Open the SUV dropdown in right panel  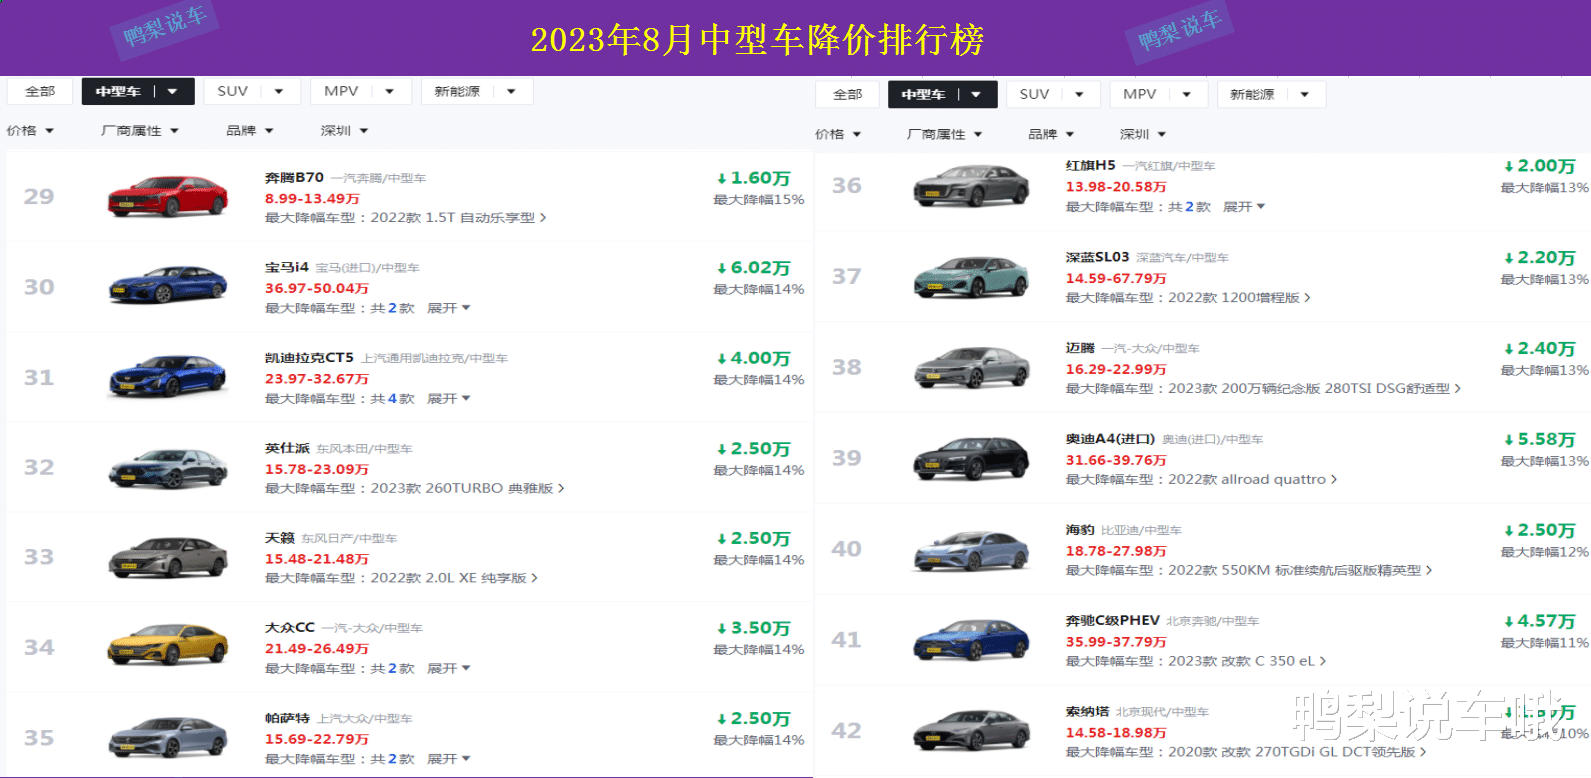pyautogui.click(x=1052, y=95)
